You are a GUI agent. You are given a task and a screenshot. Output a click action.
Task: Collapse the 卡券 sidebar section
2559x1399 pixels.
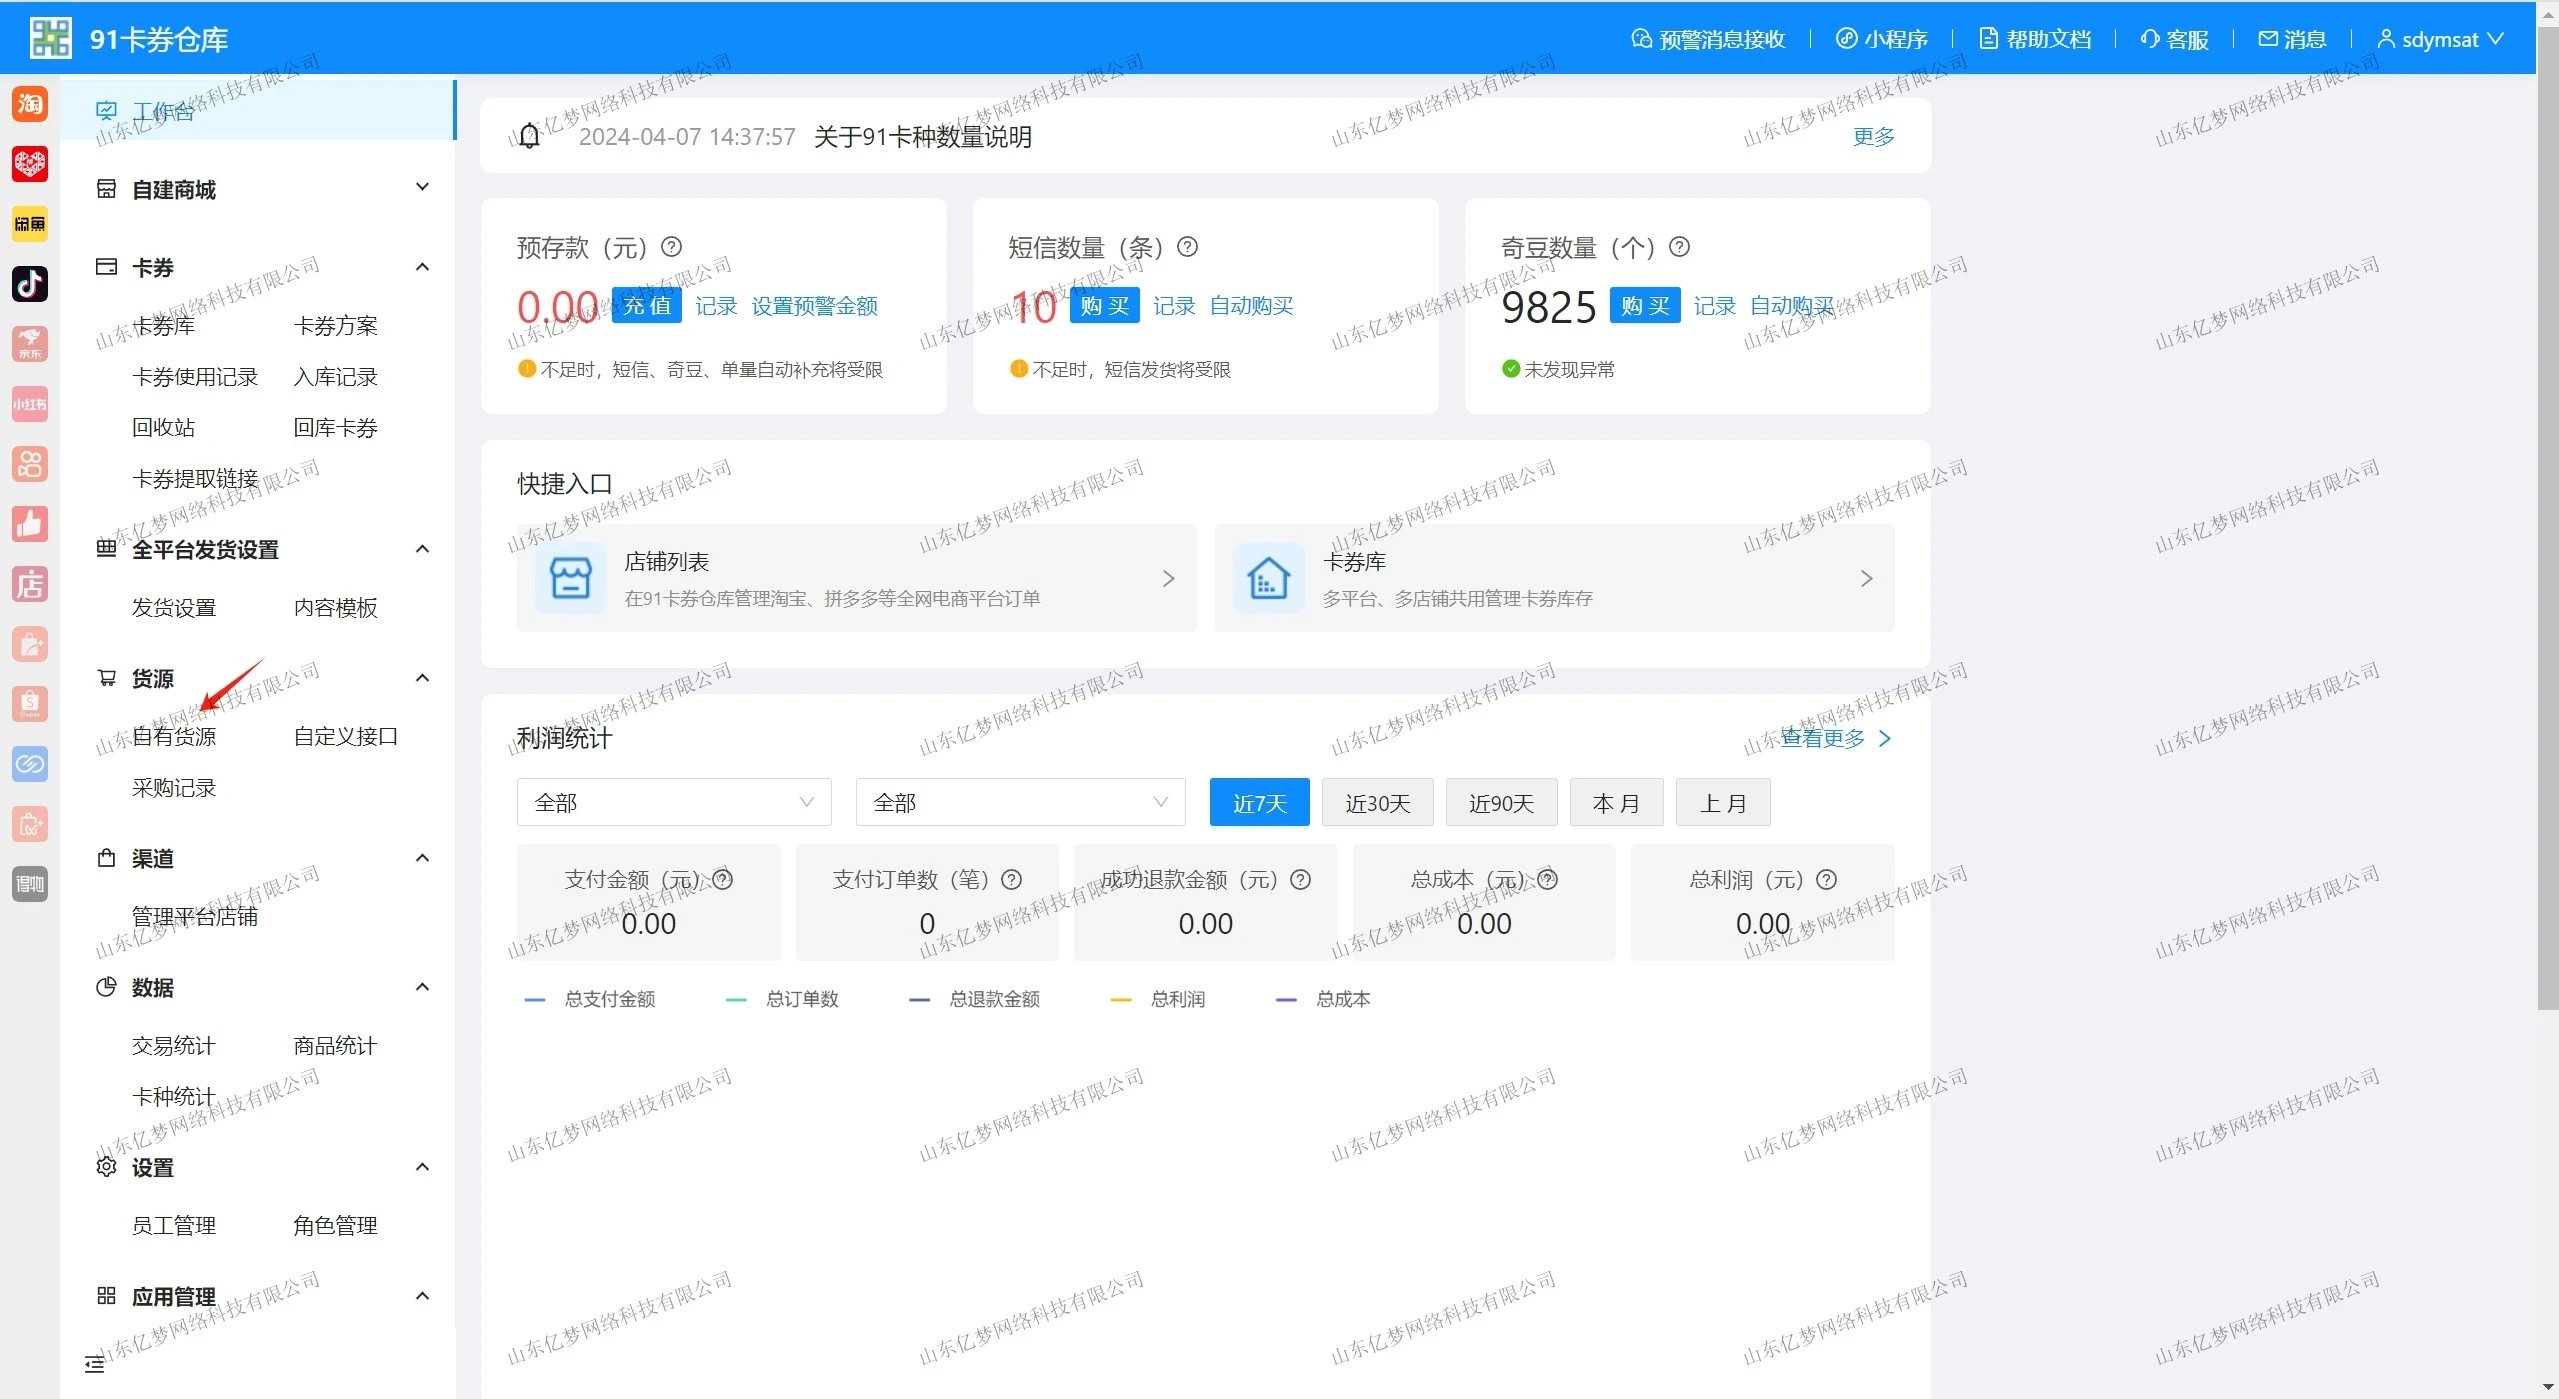point(420,267)
